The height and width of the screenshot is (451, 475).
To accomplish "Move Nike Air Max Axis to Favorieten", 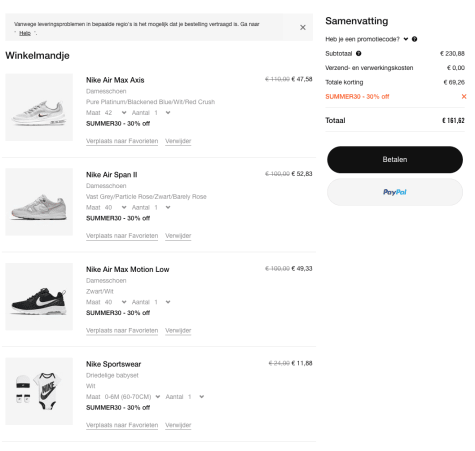I will [x=122, y=141].
